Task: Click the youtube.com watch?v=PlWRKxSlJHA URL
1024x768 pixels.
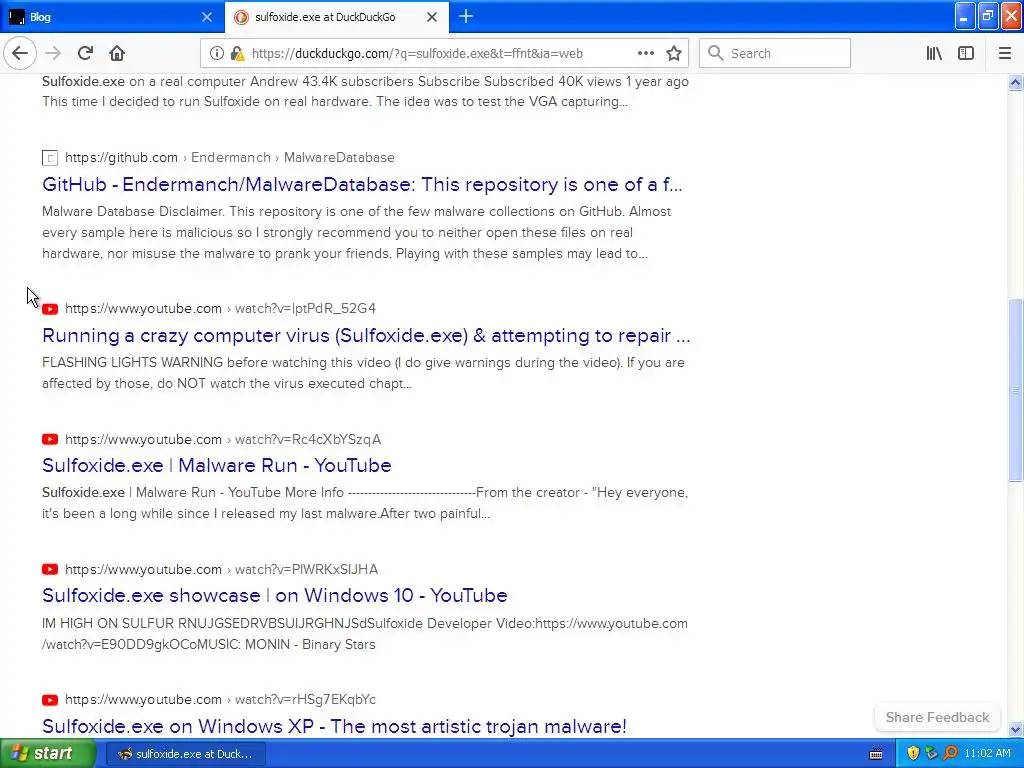Action: pos(221,569)
